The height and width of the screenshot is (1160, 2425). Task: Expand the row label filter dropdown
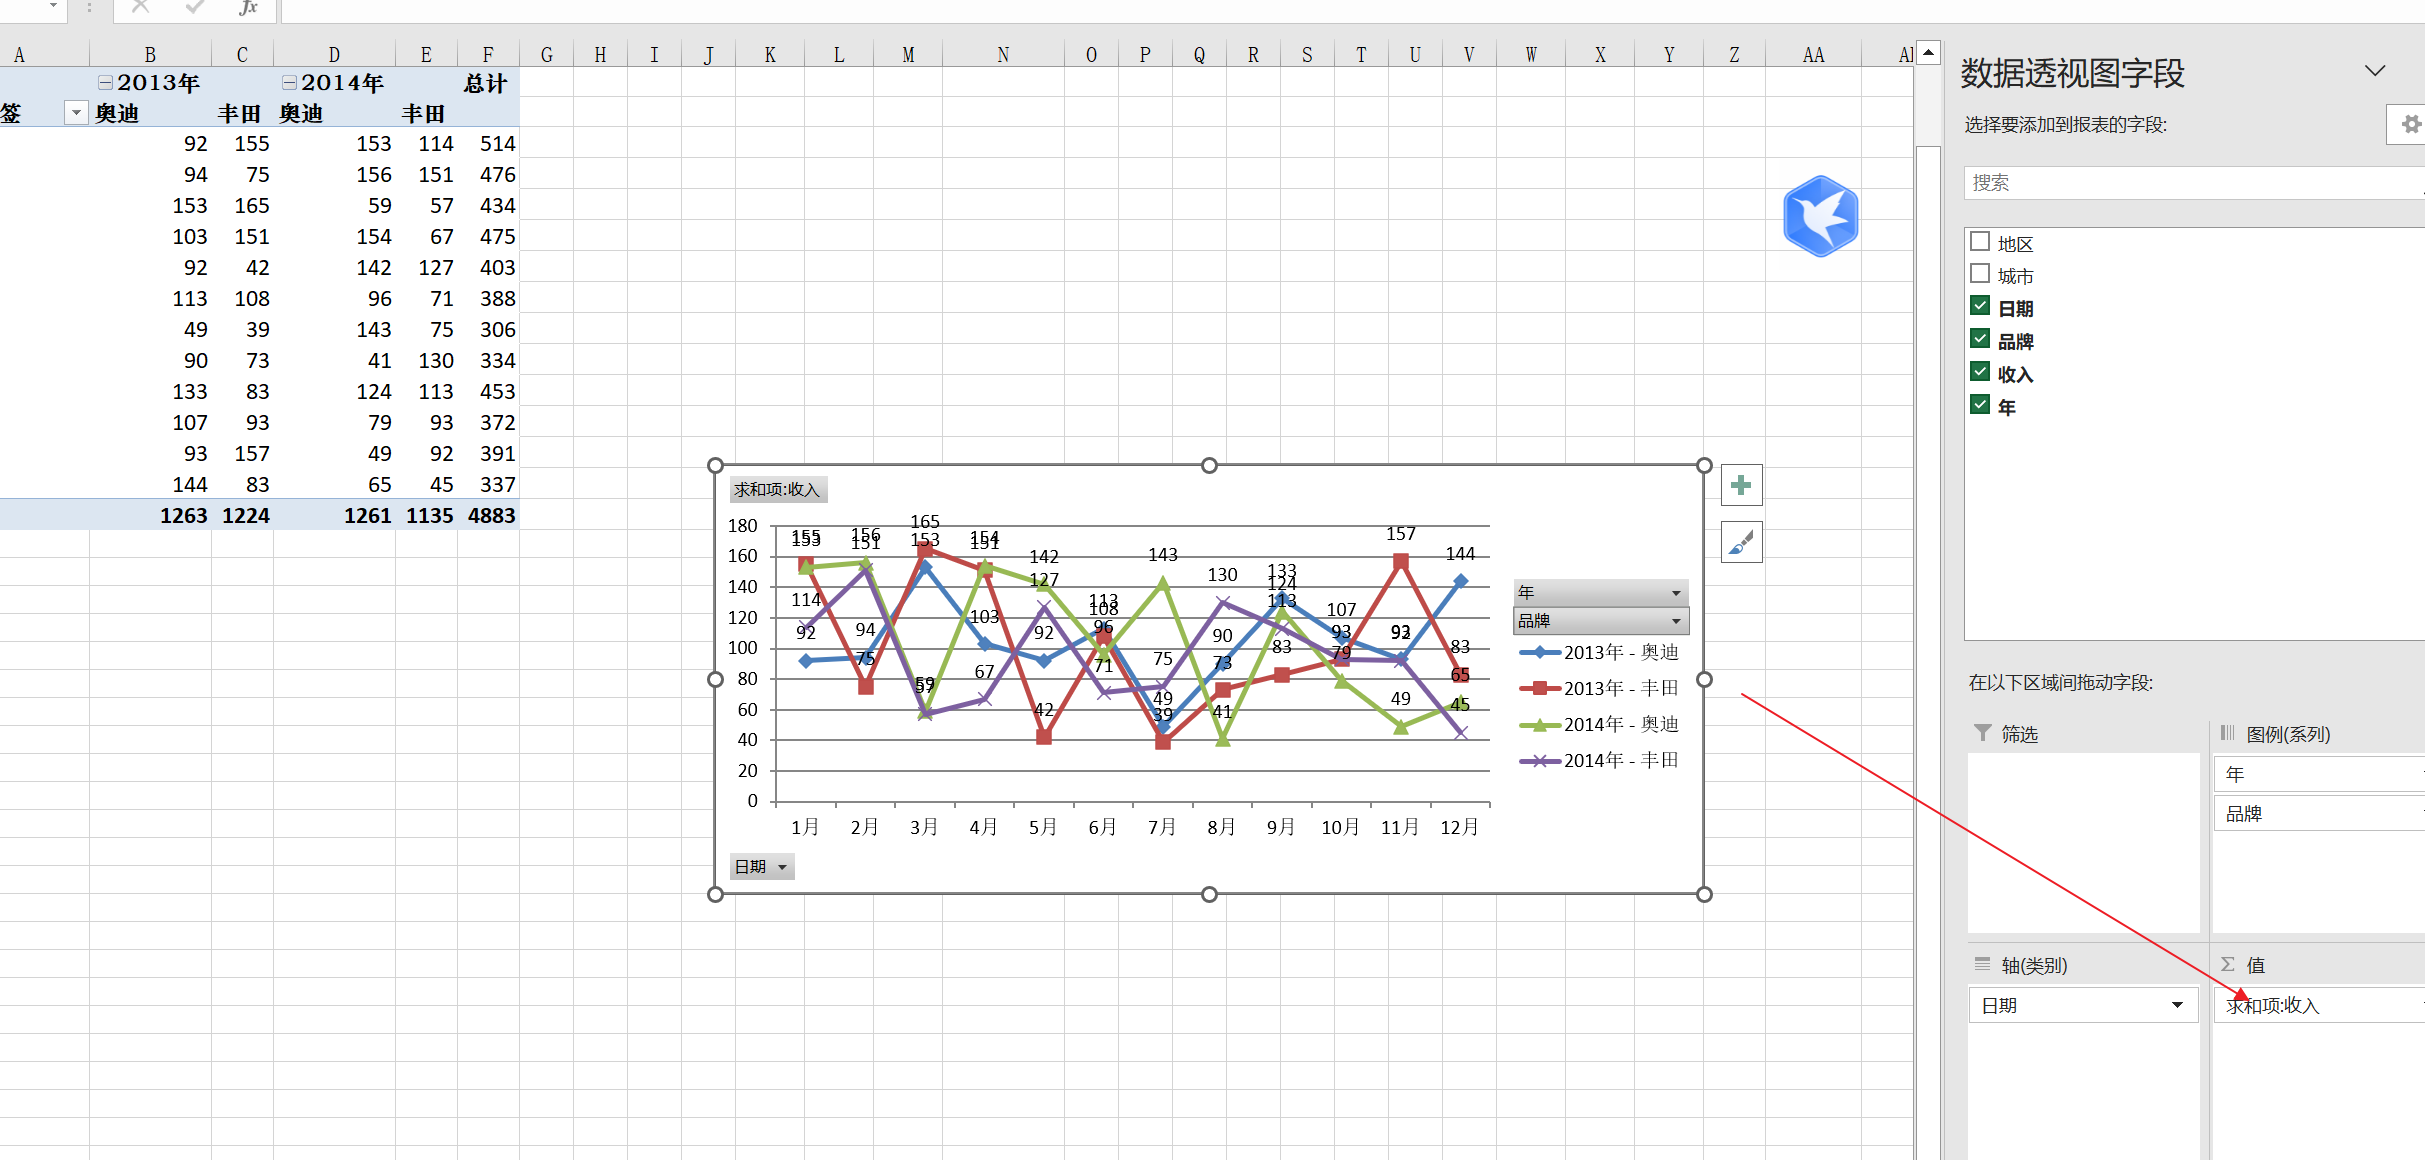pyautogui.click(x=76, y=113)
